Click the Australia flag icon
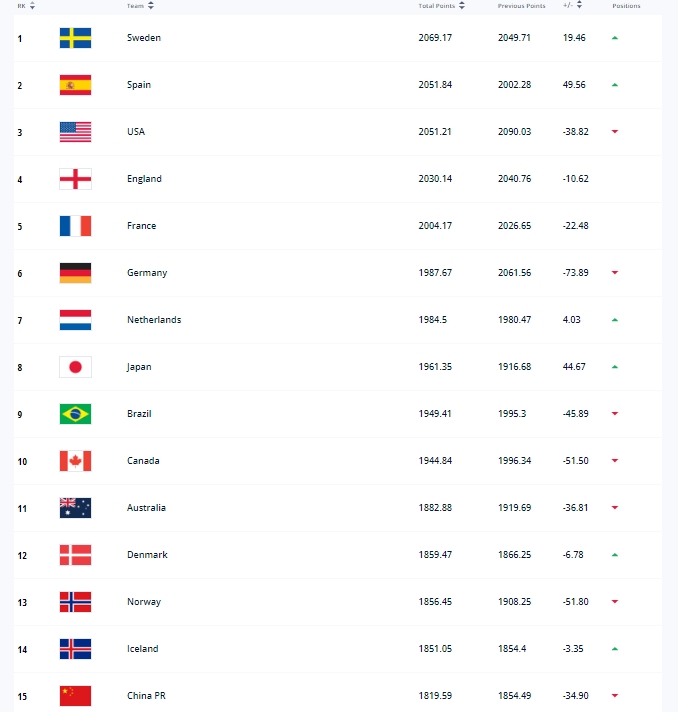 (x=75, y=508)
